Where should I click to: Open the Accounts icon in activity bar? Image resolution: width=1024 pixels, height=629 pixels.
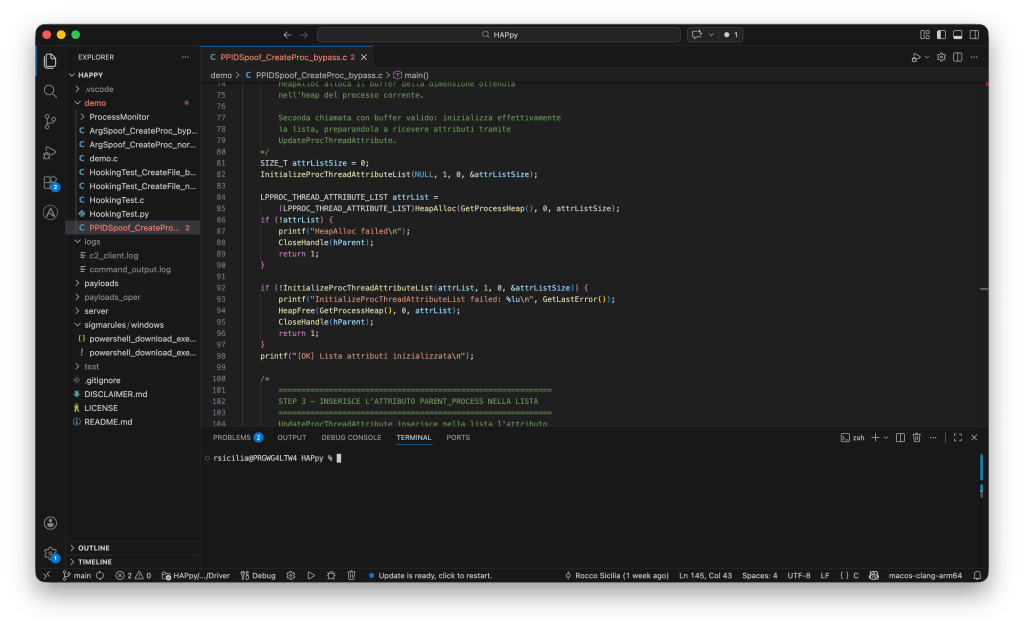(50, 522)
